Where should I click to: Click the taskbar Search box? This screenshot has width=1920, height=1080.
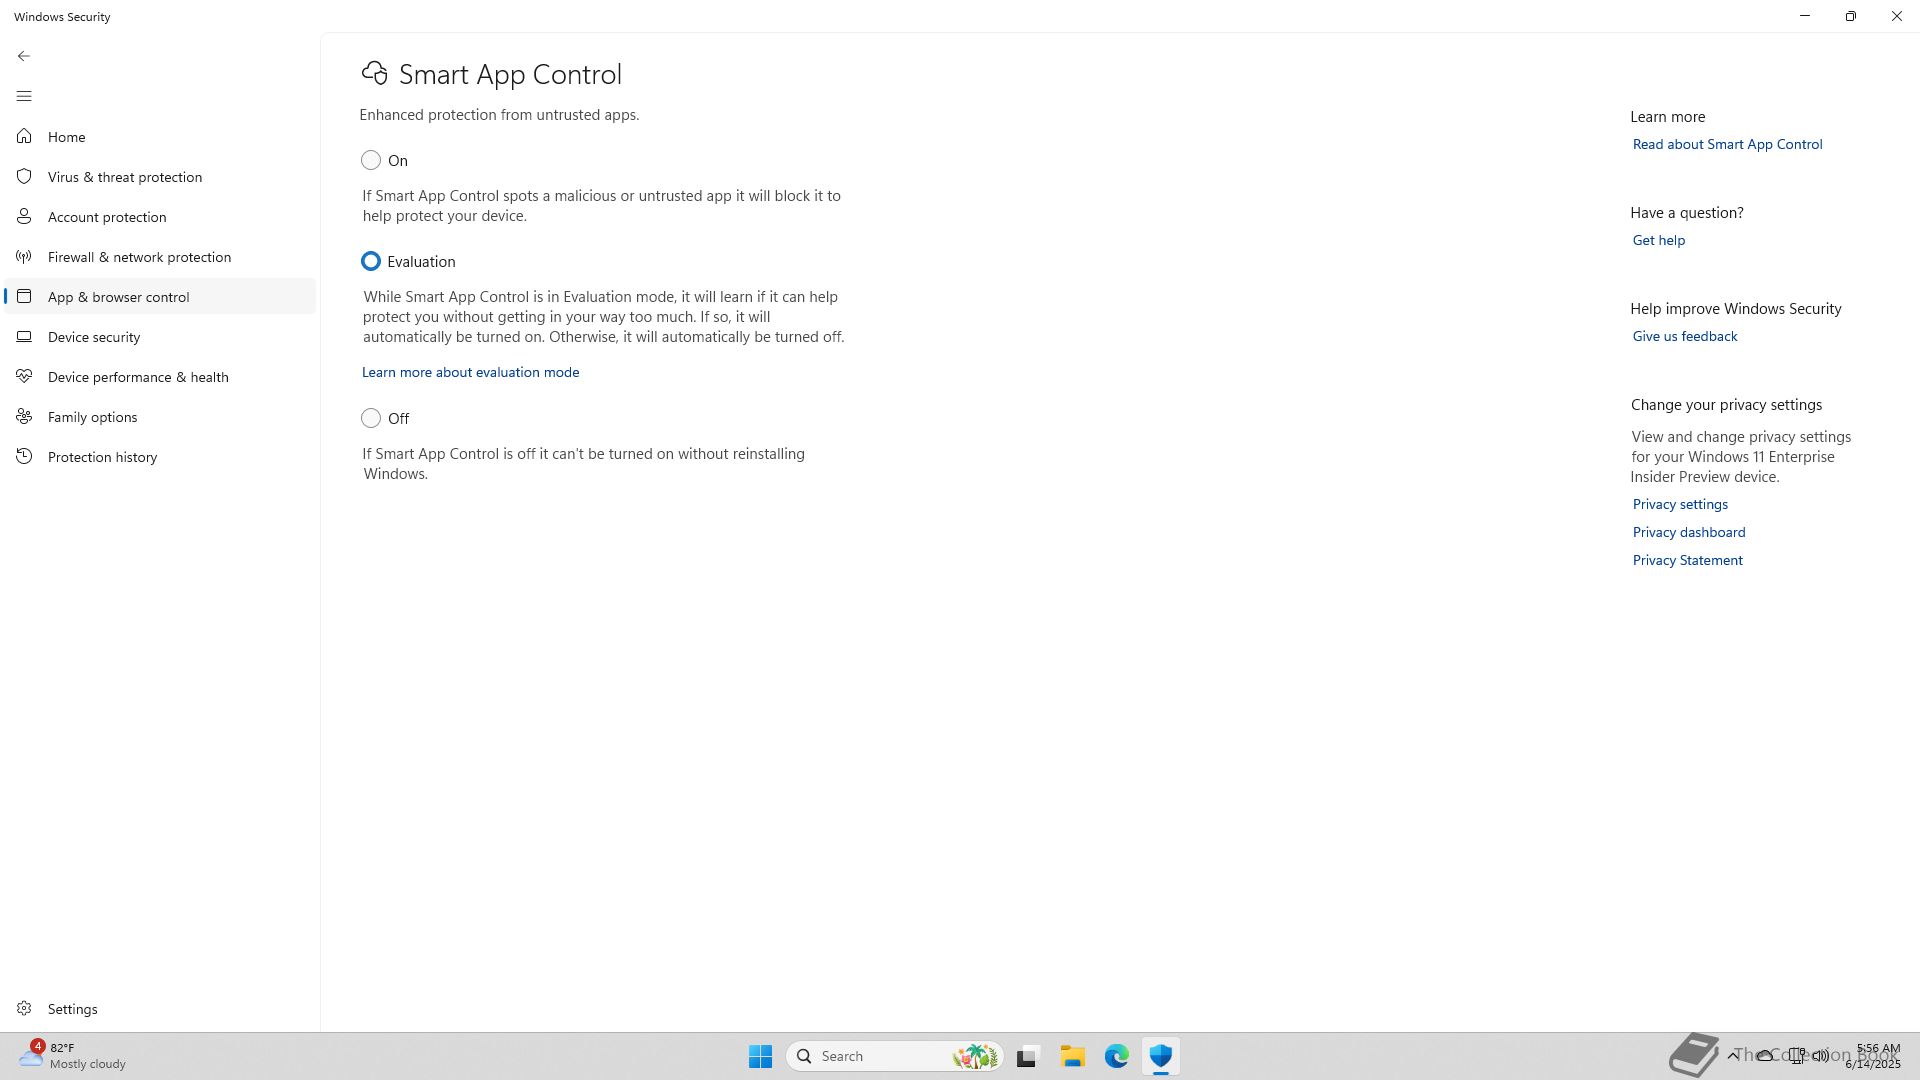click(x=880, y=1056)
